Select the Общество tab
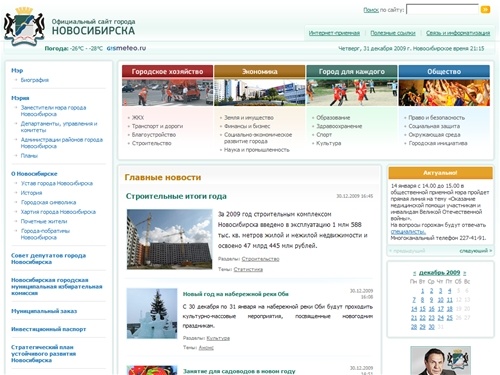 click(x=444, y=71)
